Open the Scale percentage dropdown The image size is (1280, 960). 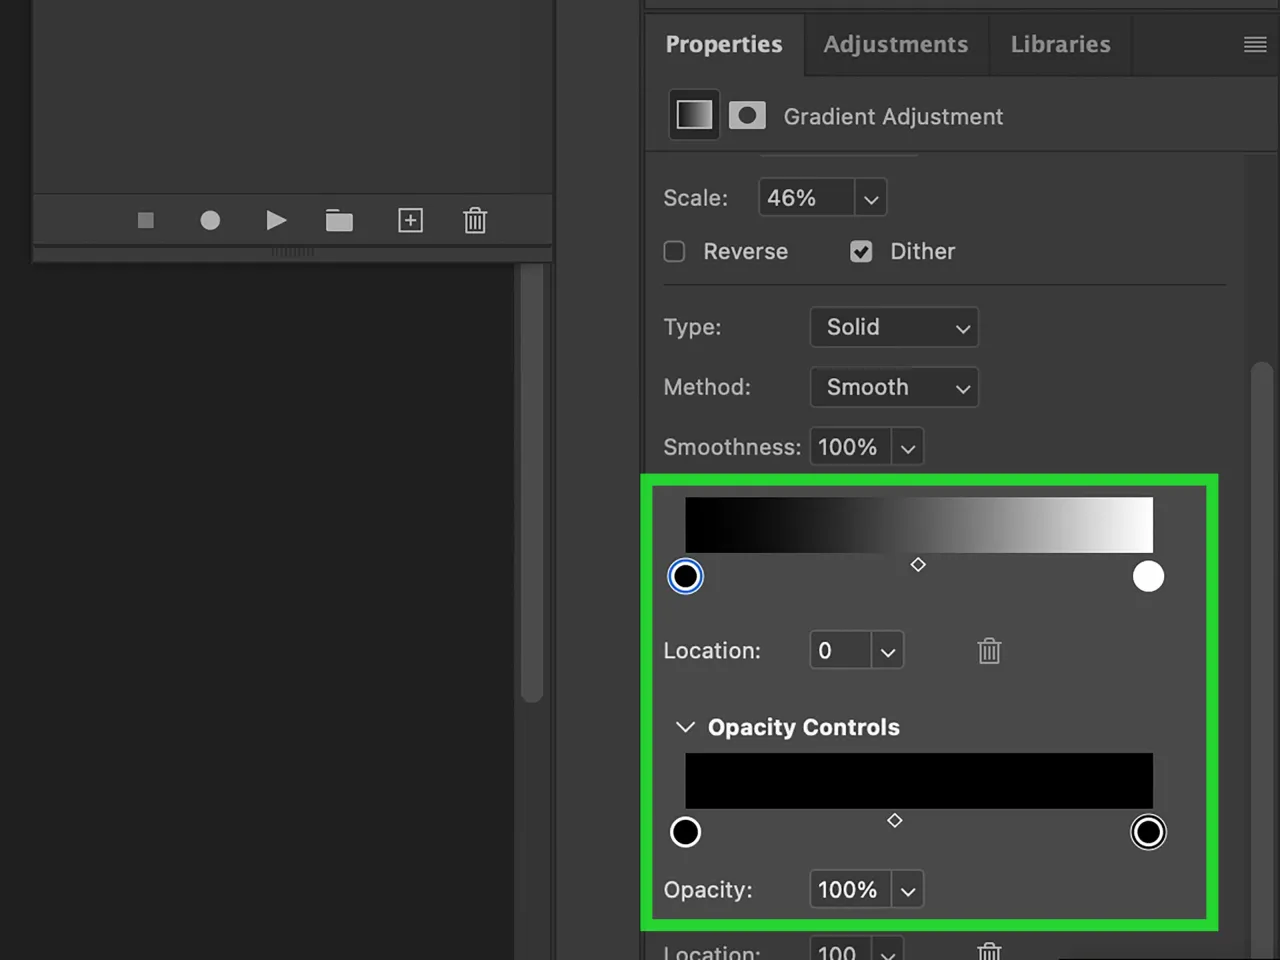tap(871, 199)
